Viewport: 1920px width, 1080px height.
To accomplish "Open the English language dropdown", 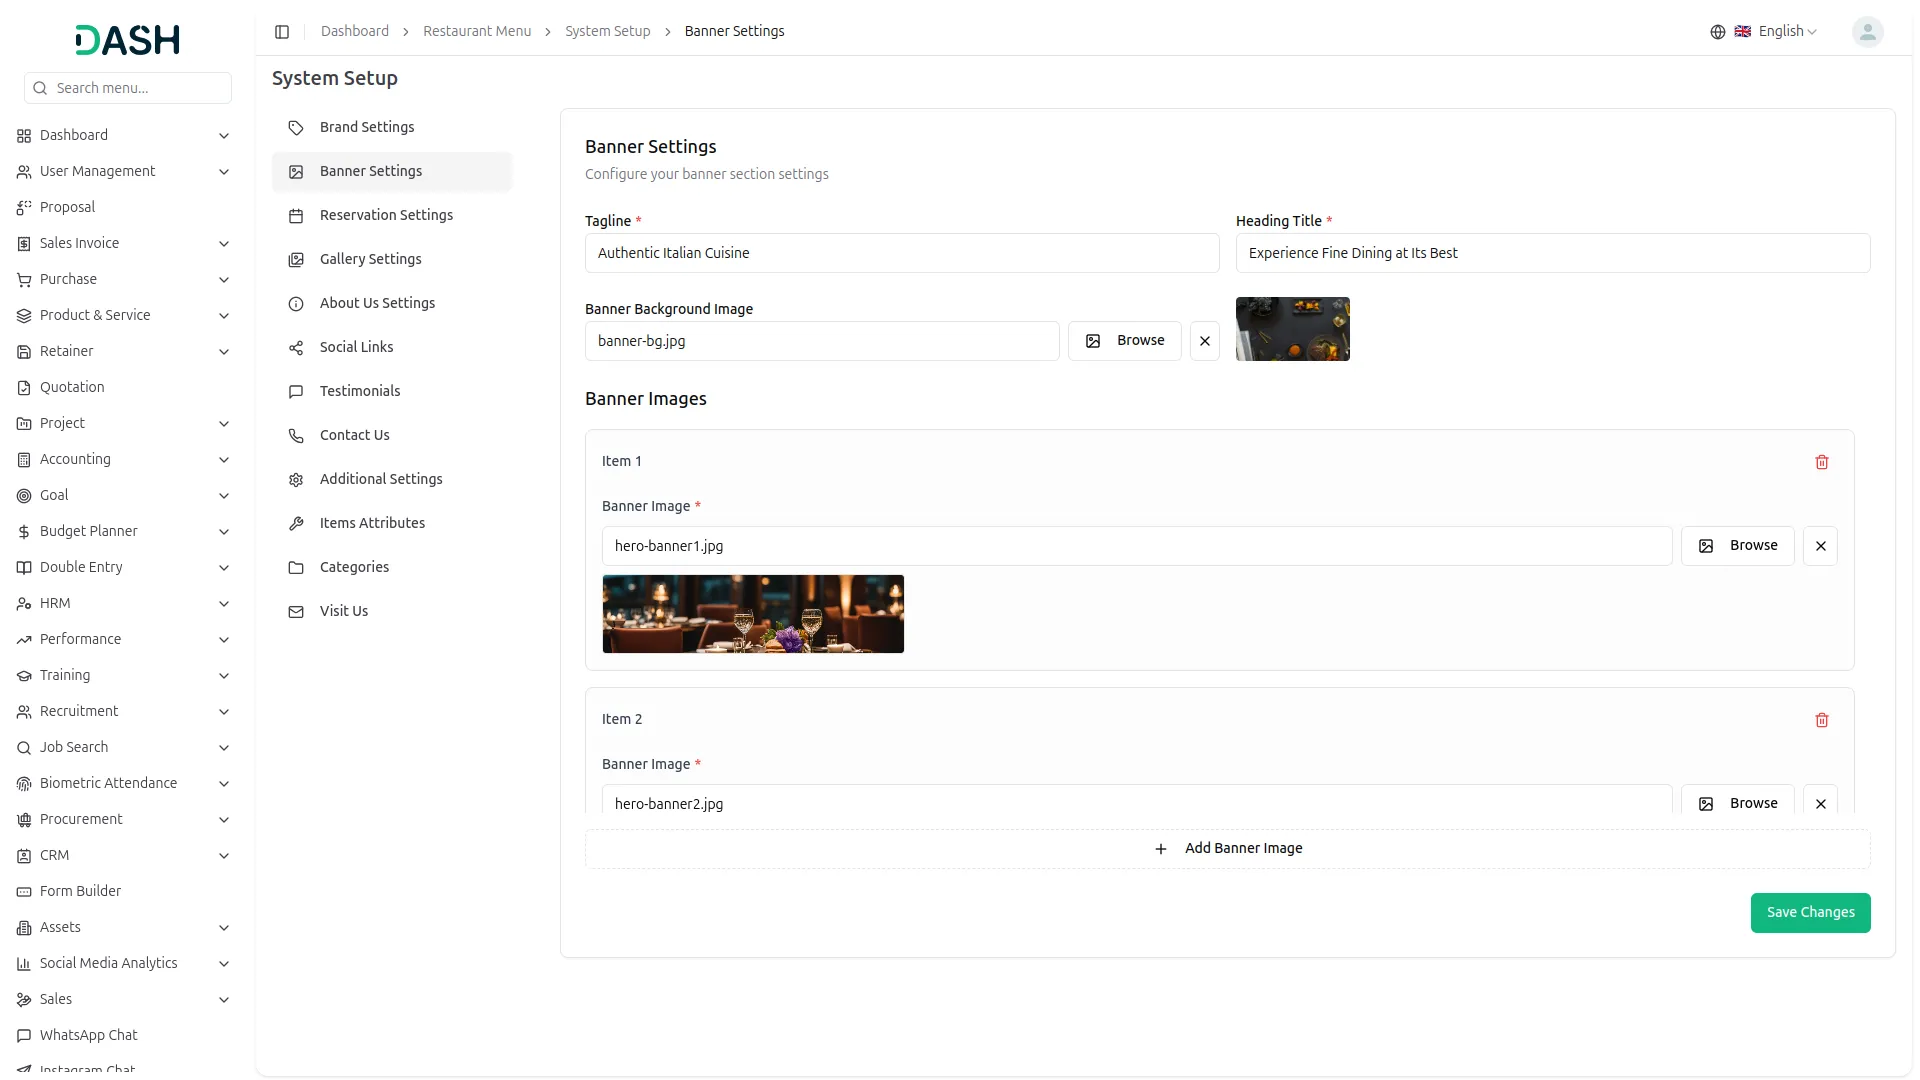I will point(1787,32).
